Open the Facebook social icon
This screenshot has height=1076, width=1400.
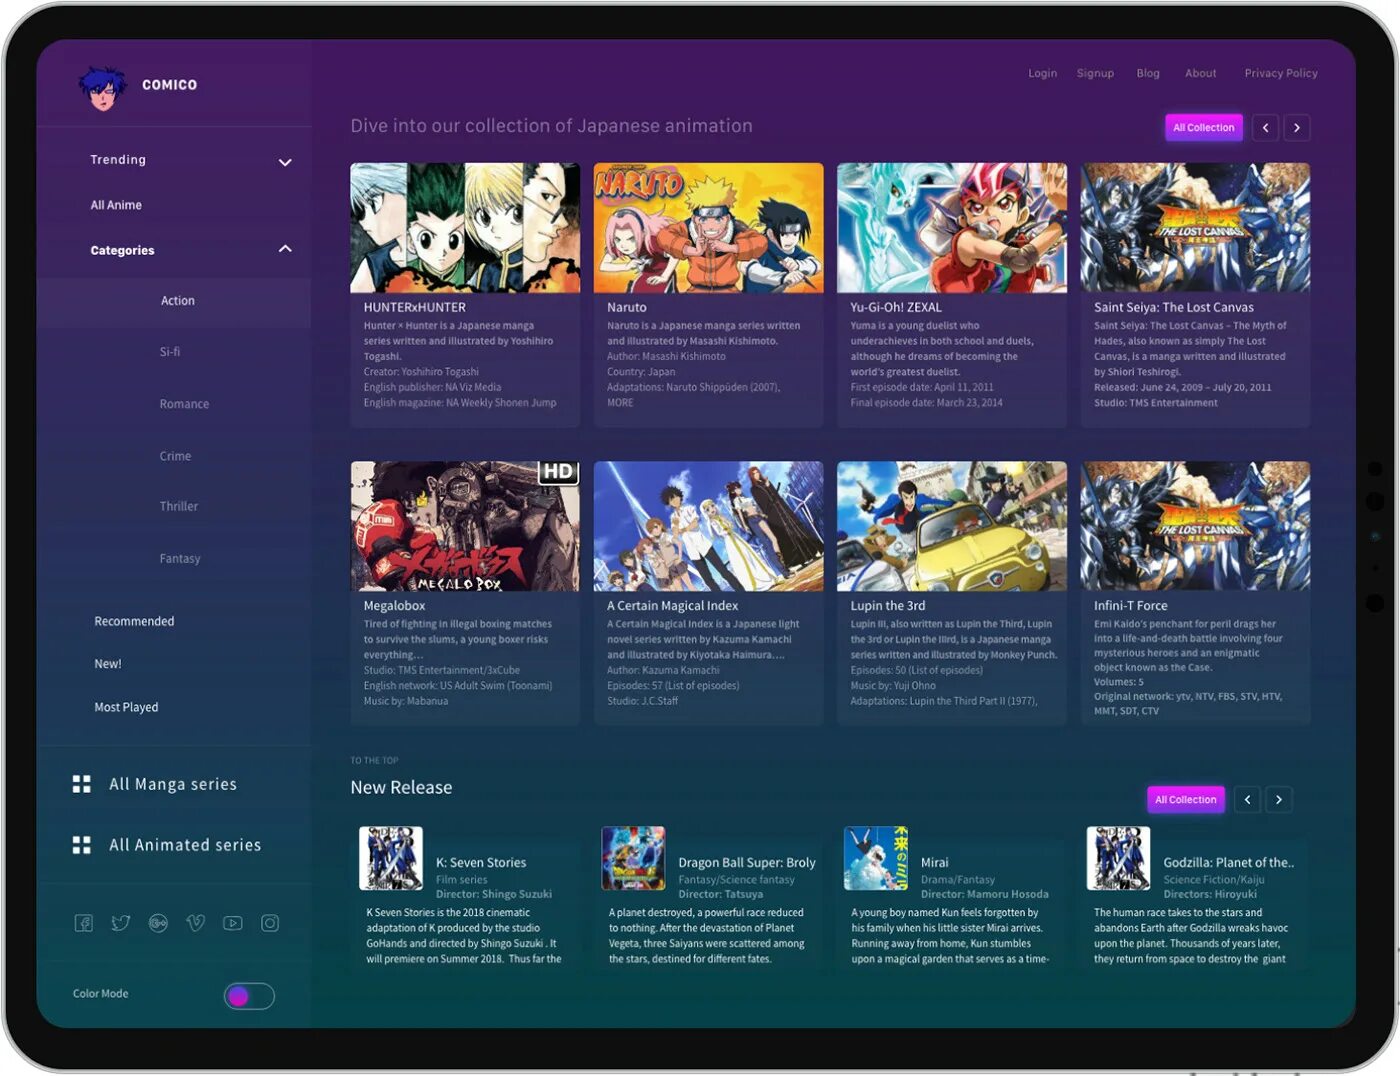point(84,923)
